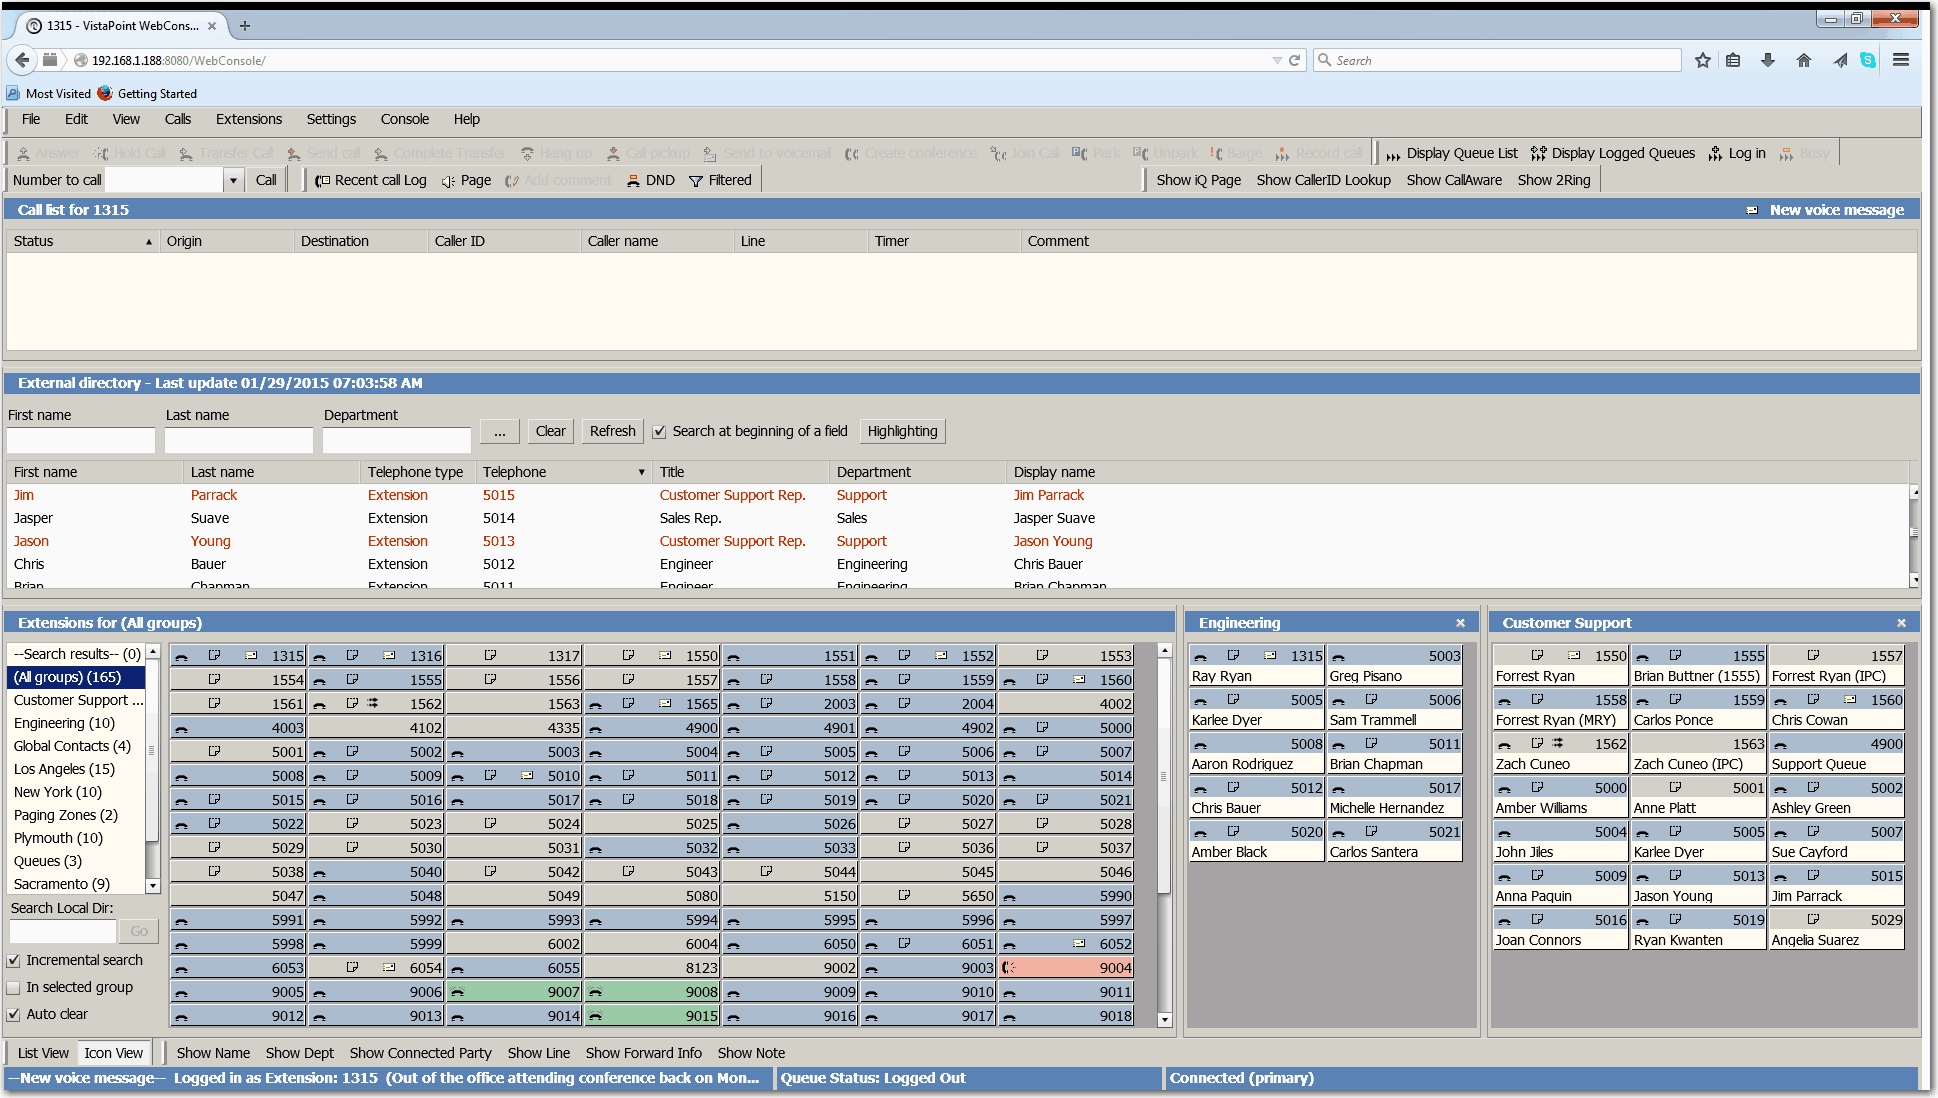This screenshot has width=1938, height=1098.
Task: Sort call list by Status column
Action: [83, 241]
